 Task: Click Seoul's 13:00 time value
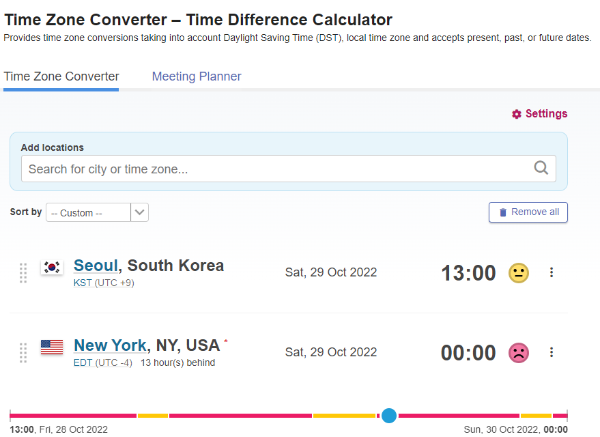pos(468,273)
